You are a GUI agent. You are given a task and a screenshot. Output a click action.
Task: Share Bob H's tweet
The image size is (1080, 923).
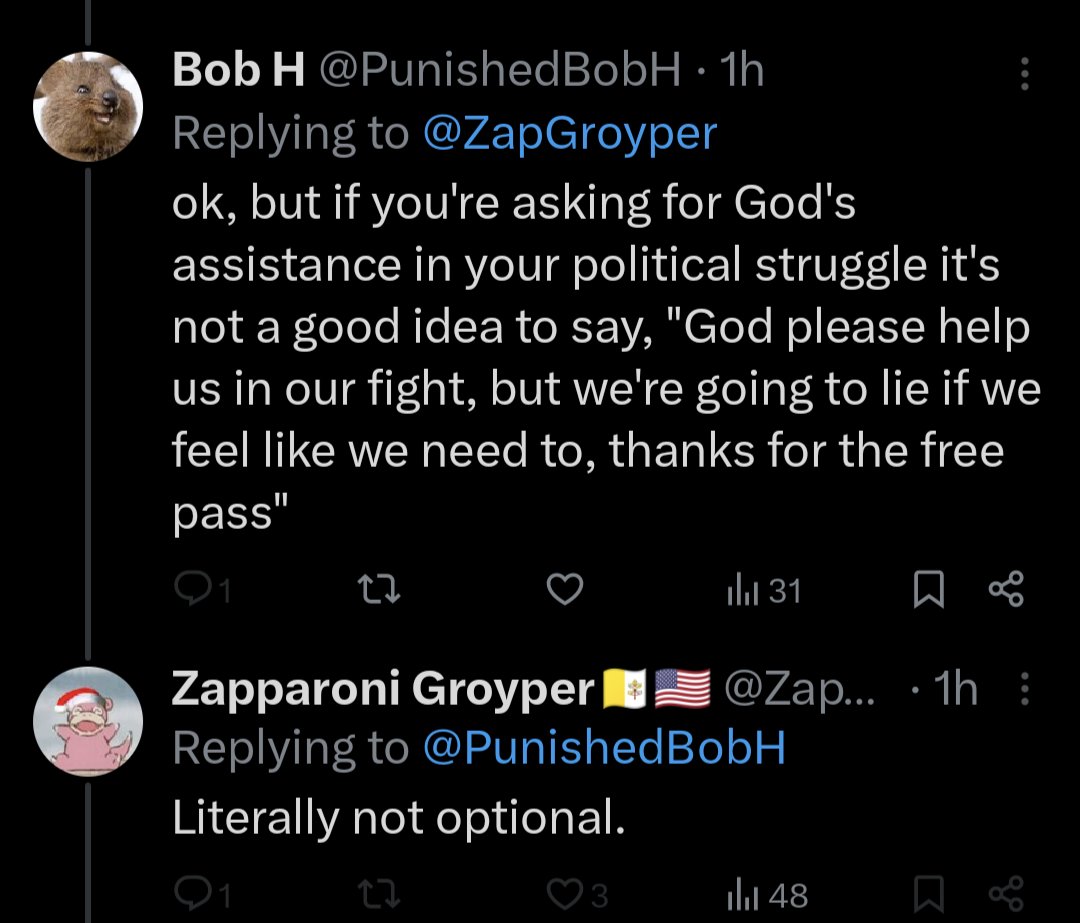pos(1006,590)
